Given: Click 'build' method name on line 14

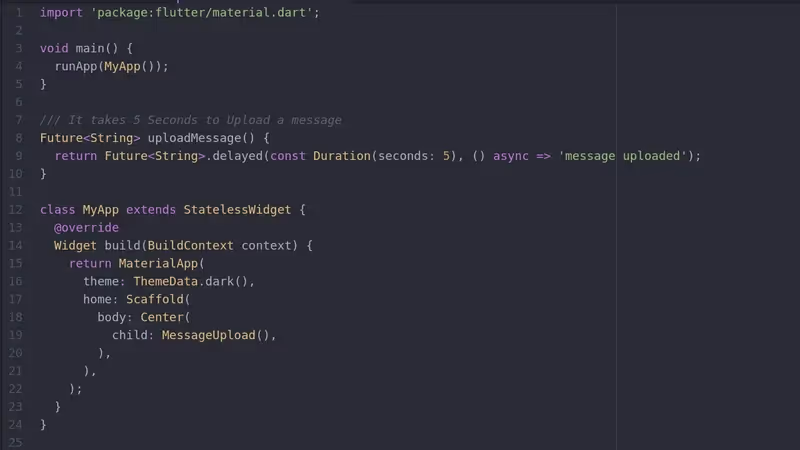Looking at the screenshot, I should click(x=122, y=245).
